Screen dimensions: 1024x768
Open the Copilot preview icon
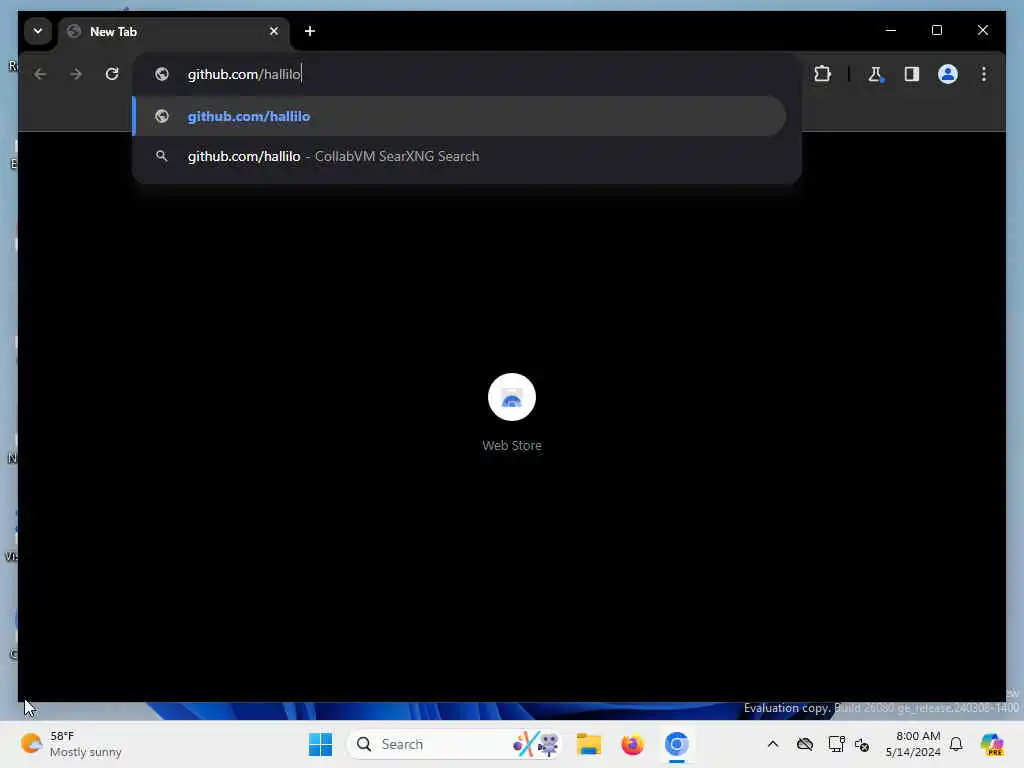click(992, 744)
